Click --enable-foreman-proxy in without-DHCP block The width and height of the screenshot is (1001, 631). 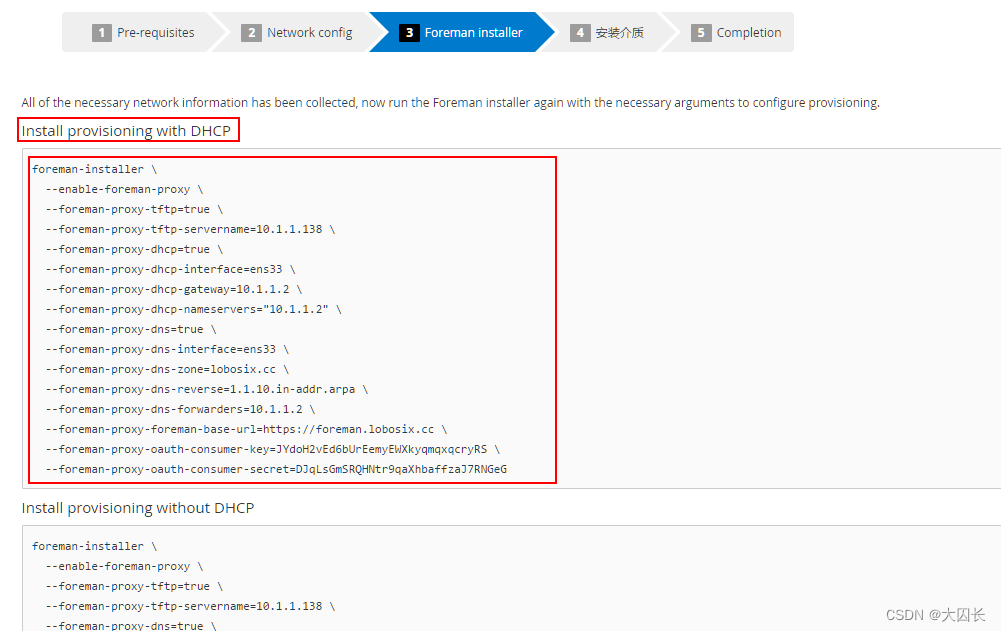[x=124, y=566]
